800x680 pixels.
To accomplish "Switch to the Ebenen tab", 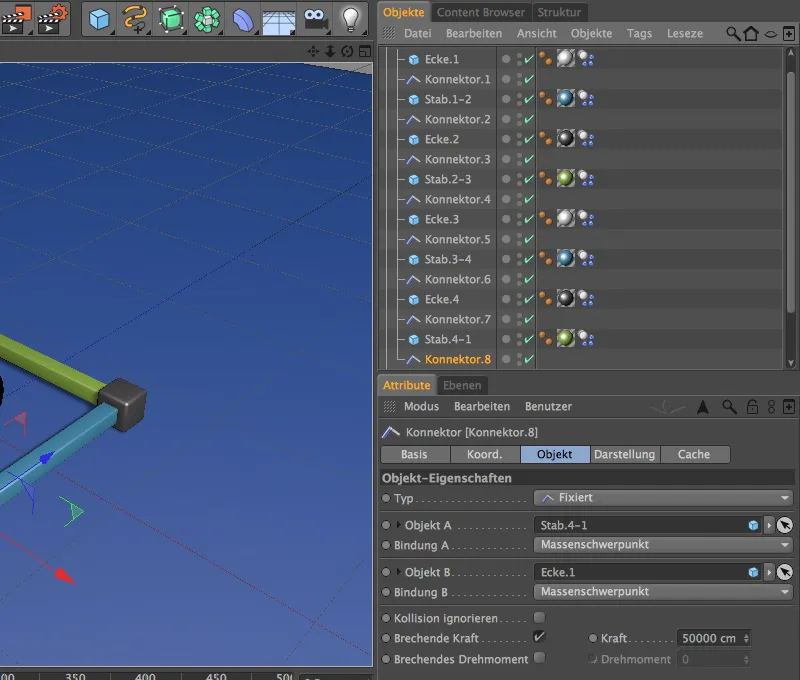I will click(462, 385).
